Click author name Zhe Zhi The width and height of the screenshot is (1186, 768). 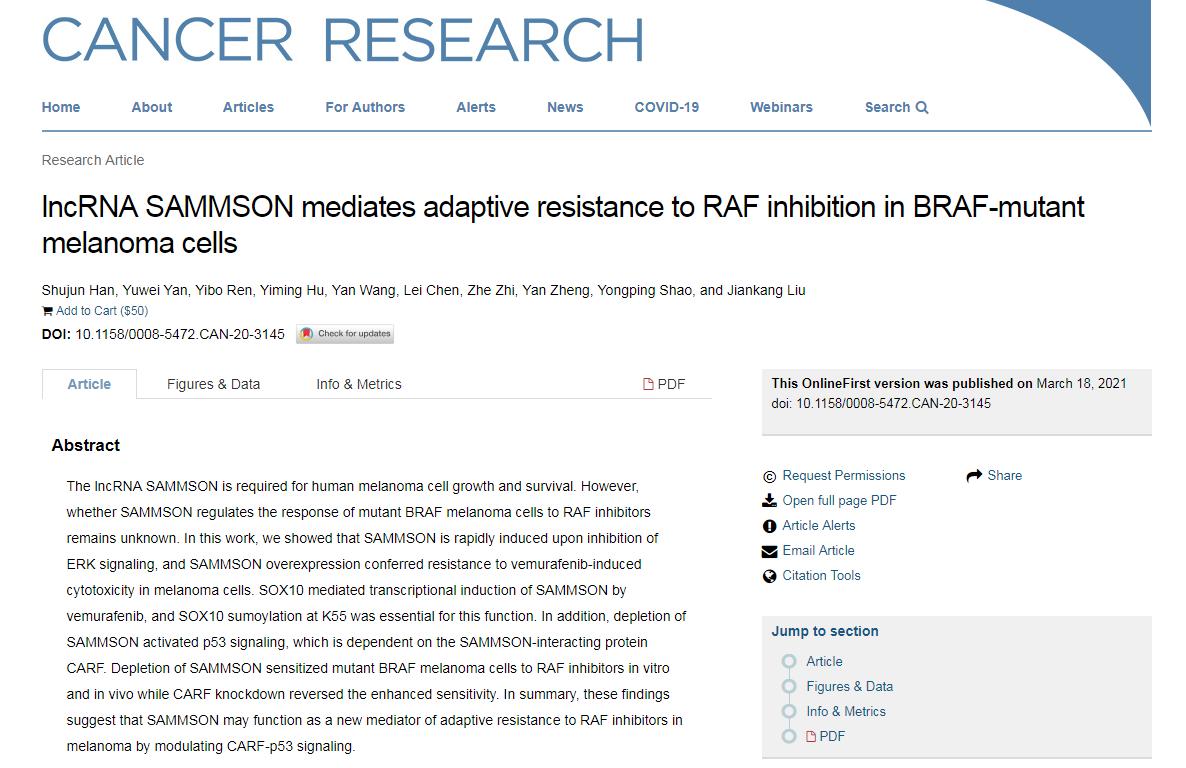tap(491, 291)
